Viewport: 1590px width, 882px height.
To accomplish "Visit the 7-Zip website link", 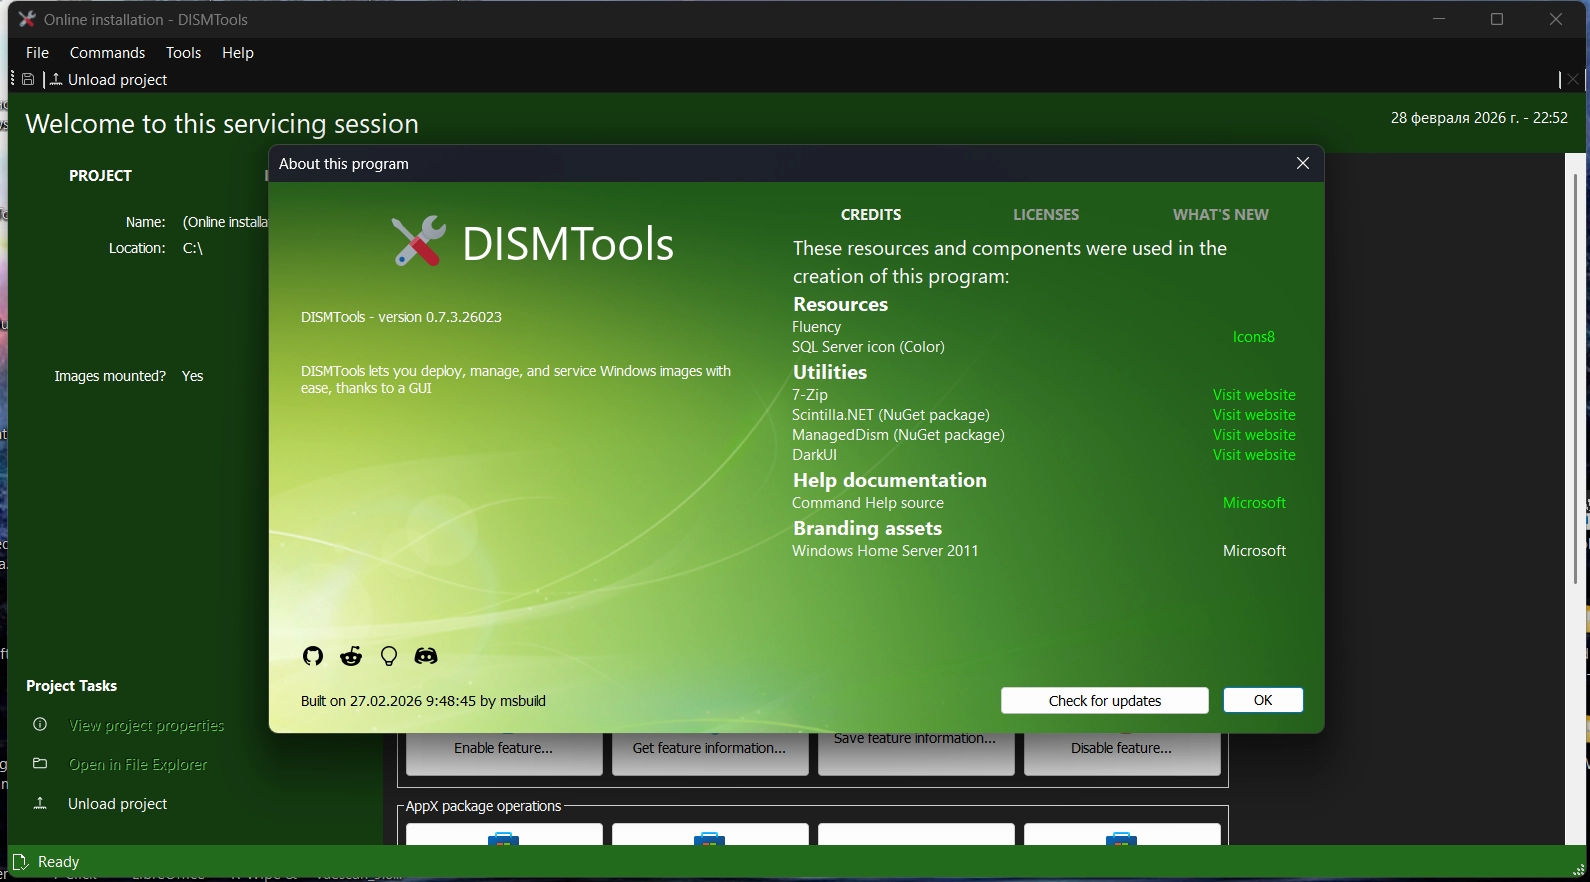I will [x=1253, y=395].
